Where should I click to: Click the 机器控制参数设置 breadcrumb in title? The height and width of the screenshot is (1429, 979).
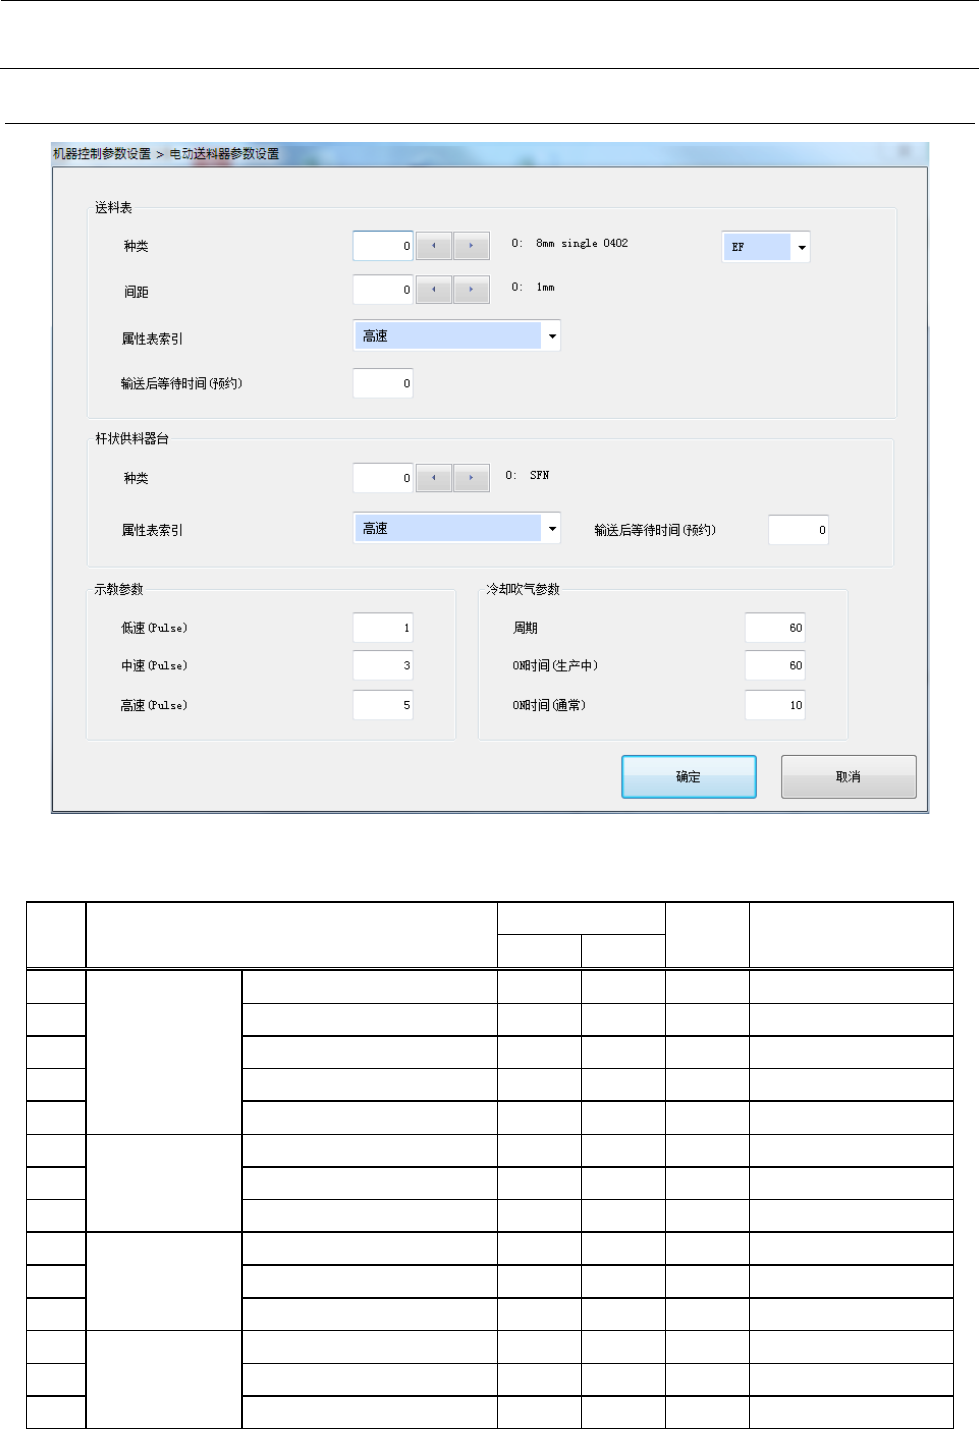point(101,154)
